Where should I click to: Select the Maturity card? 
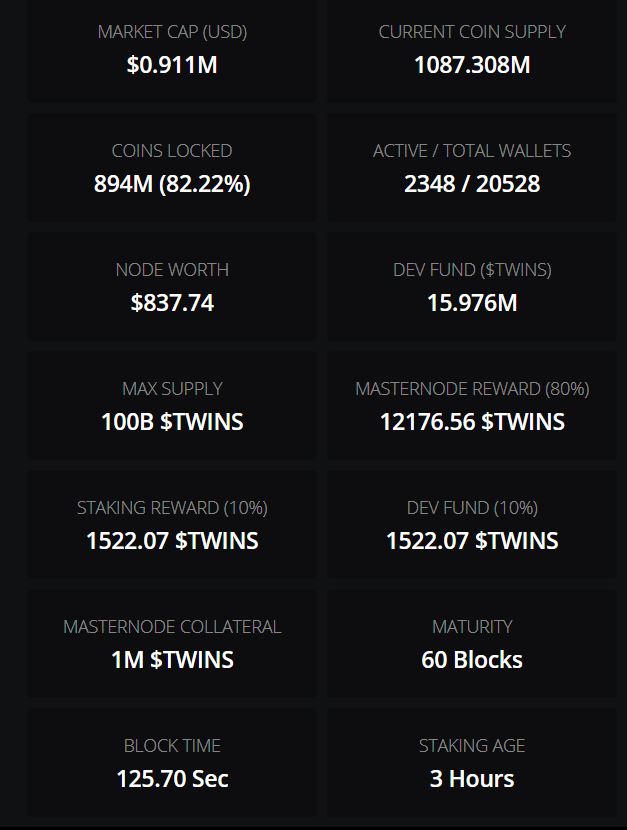[472, 644]
